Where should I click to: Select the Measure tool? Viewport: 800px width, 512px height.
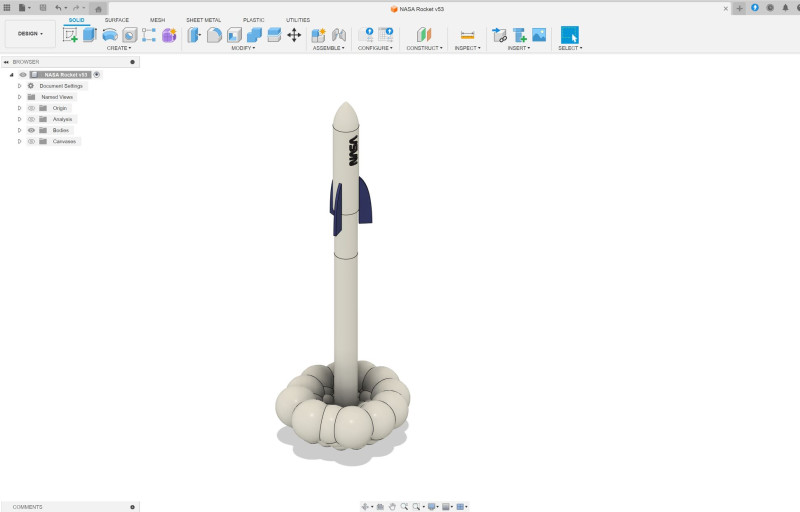tap(467, 35)
